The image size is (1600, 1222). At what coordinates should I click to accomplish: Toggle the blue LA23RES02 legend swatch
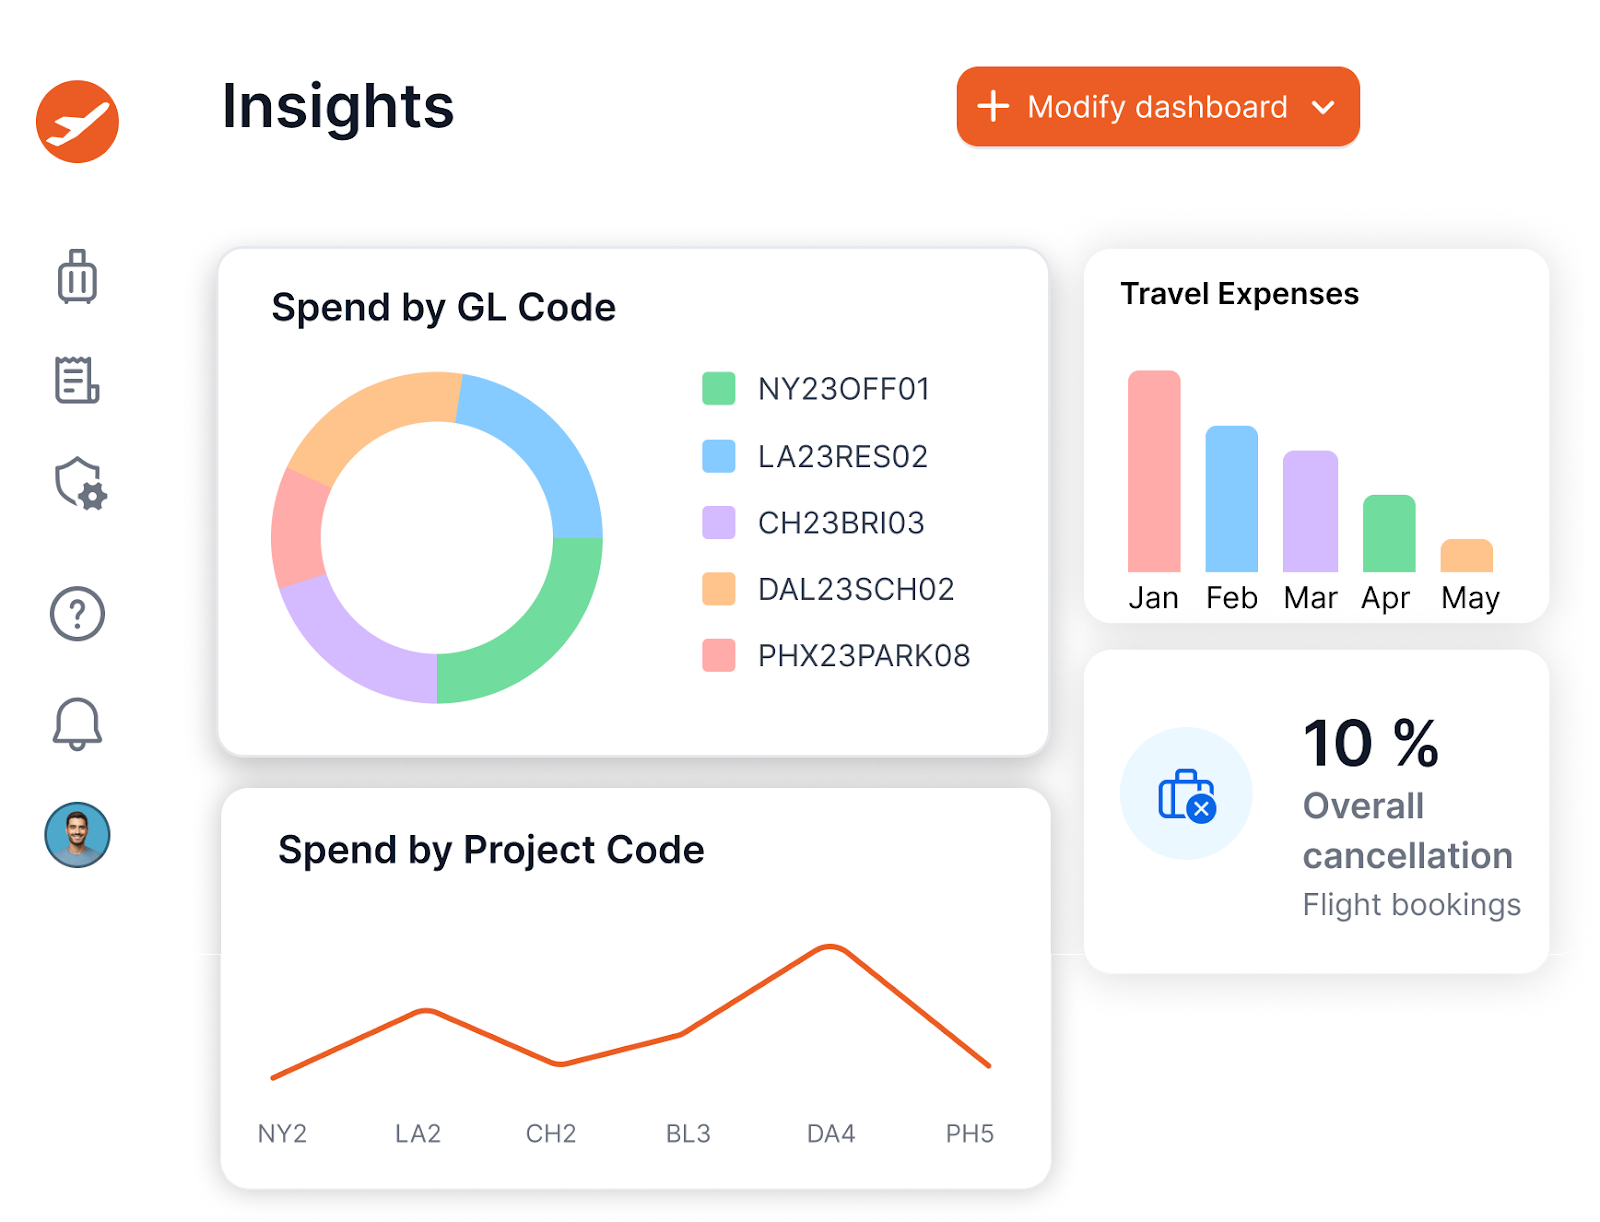tap(718, 456)
